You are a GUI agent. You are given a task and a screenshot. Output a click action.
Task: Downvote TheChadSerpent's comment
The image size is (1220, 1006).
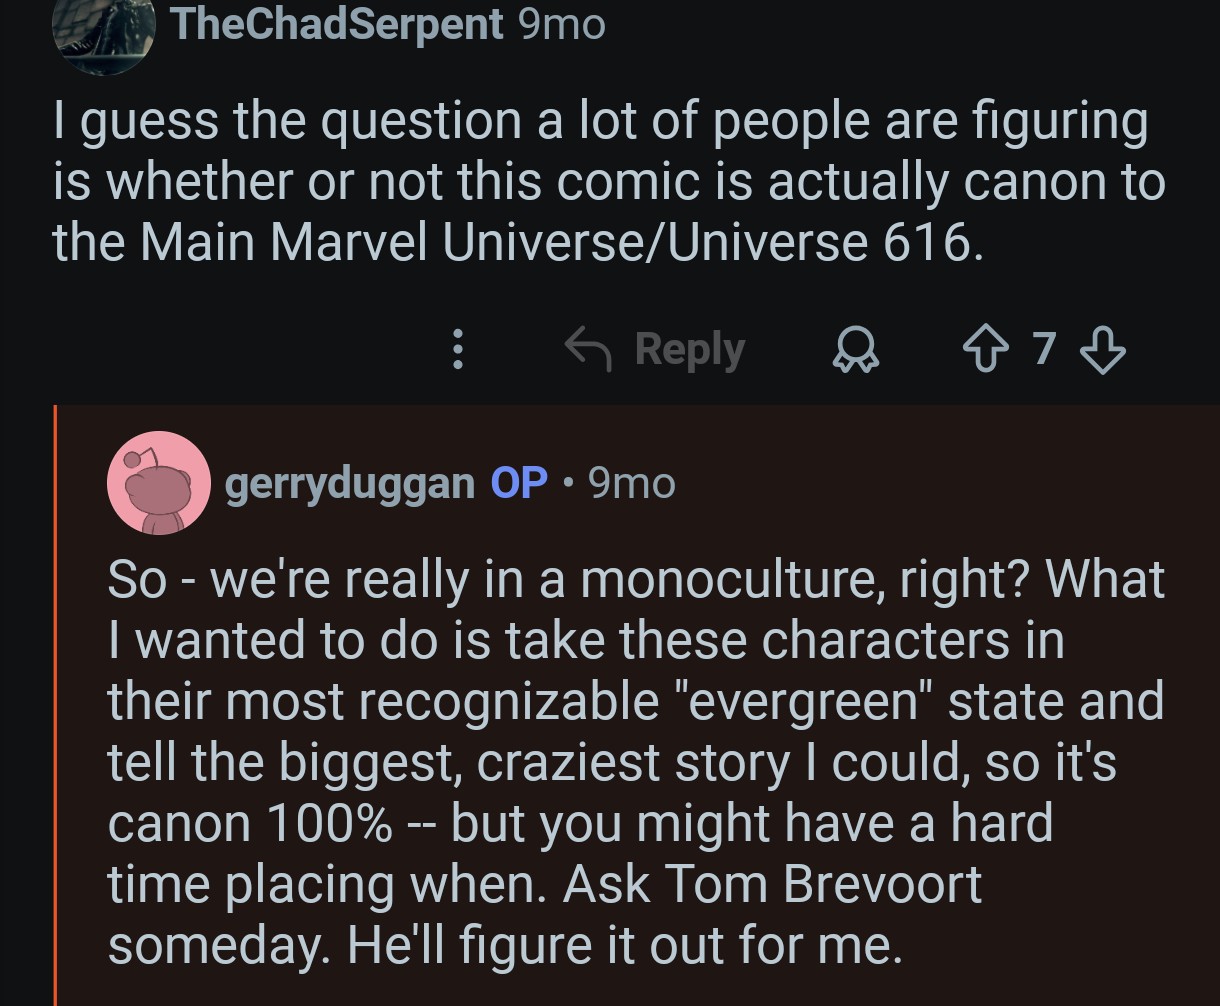click(x=1103, y=348)
